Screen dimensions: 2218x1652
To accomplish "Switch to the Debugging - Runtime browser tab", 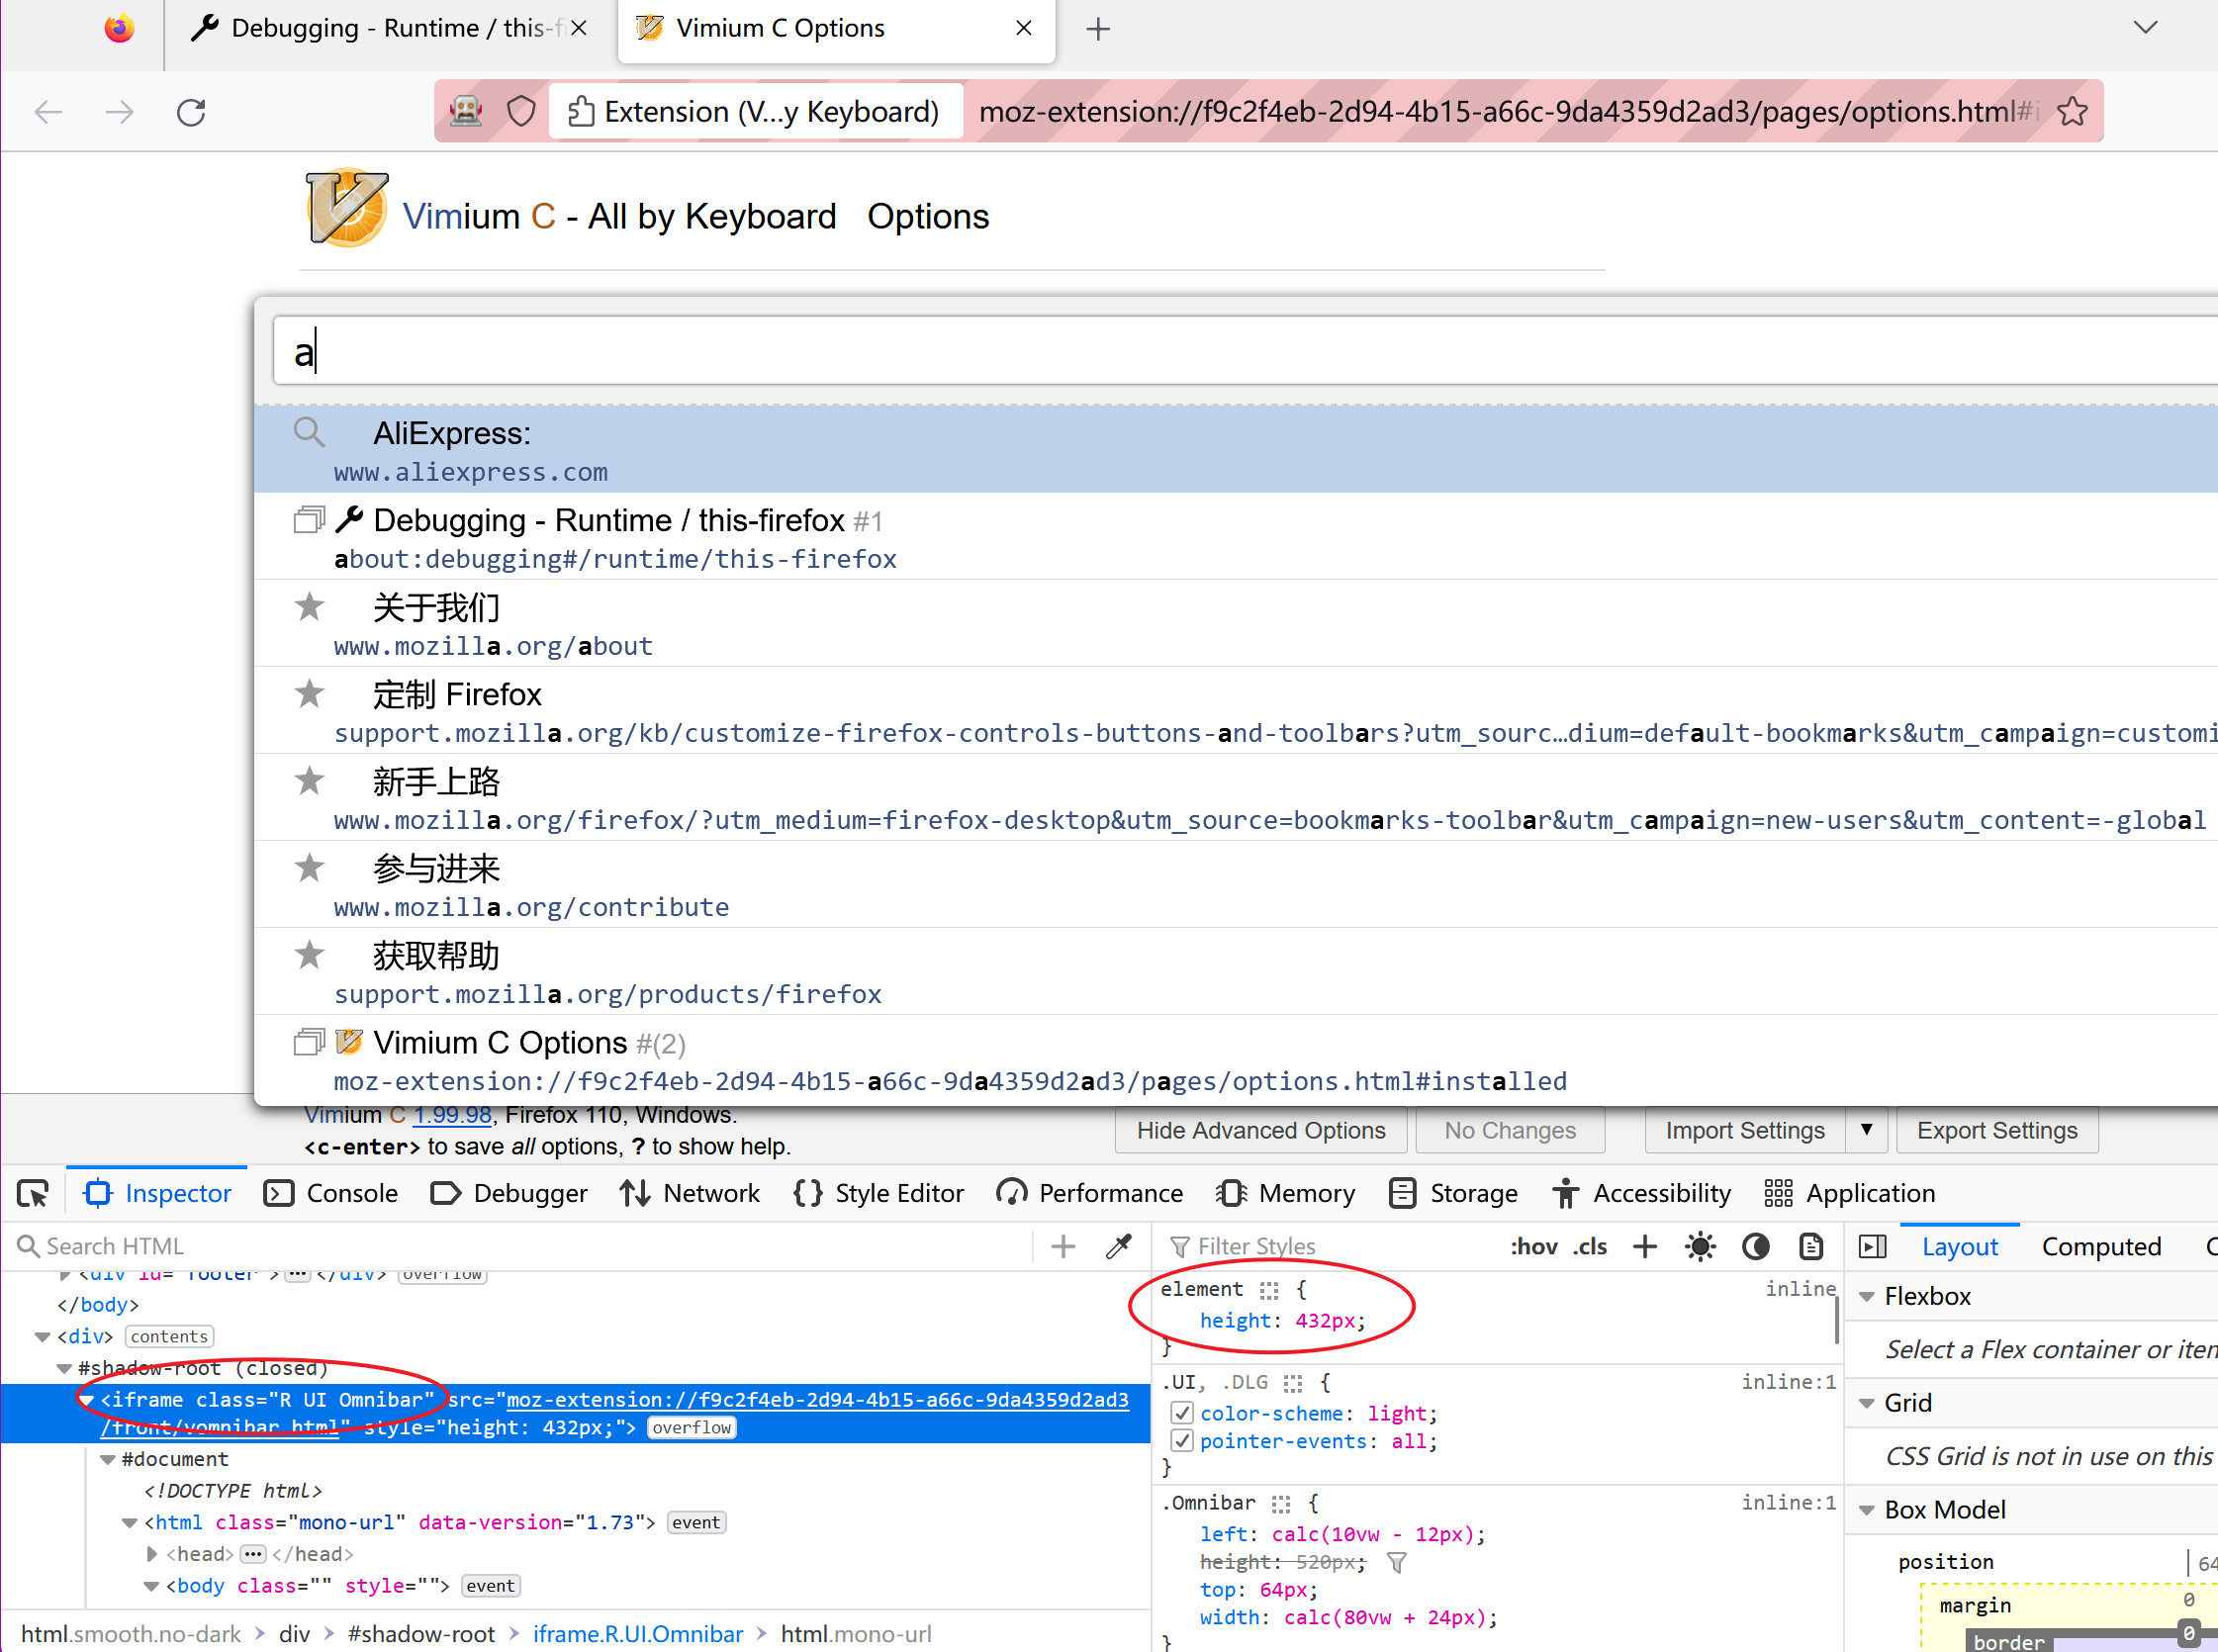I will 380,28.
